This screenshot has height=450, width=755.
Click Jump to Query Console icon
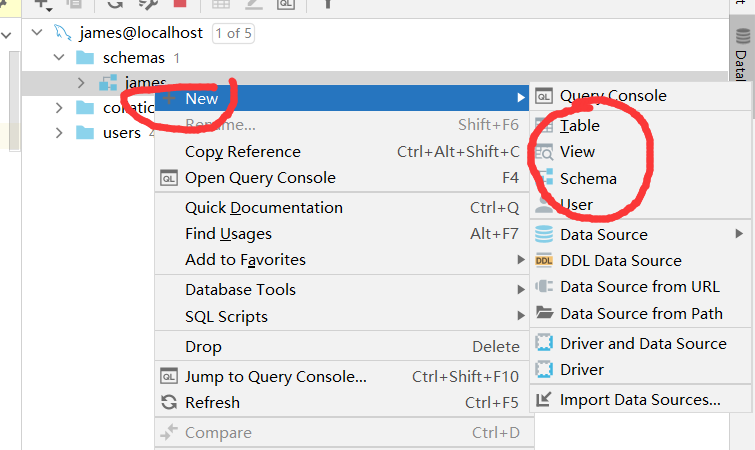(x=169, y=376)
